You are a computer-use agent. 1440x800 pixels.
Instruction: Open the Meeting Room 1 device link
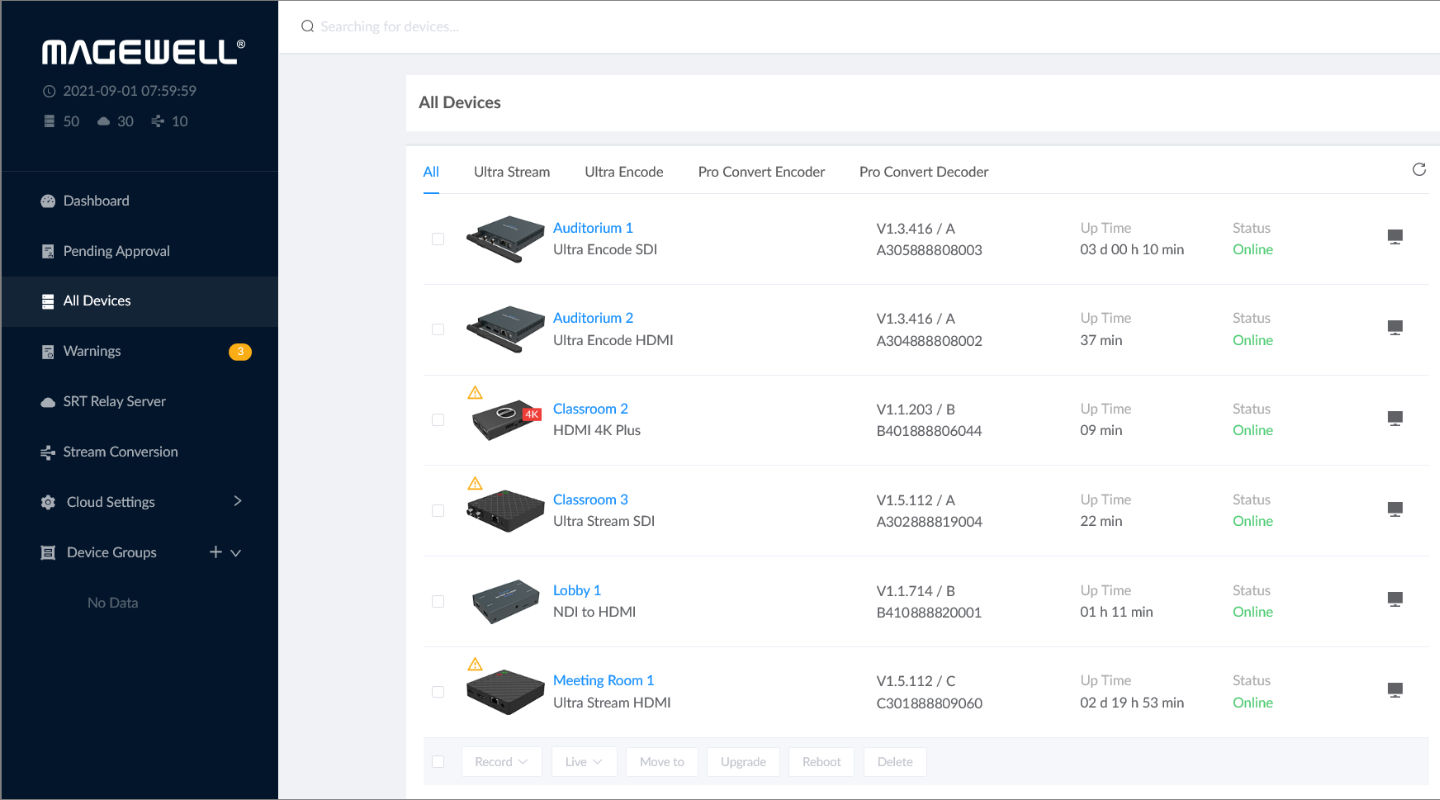point(603,681)
